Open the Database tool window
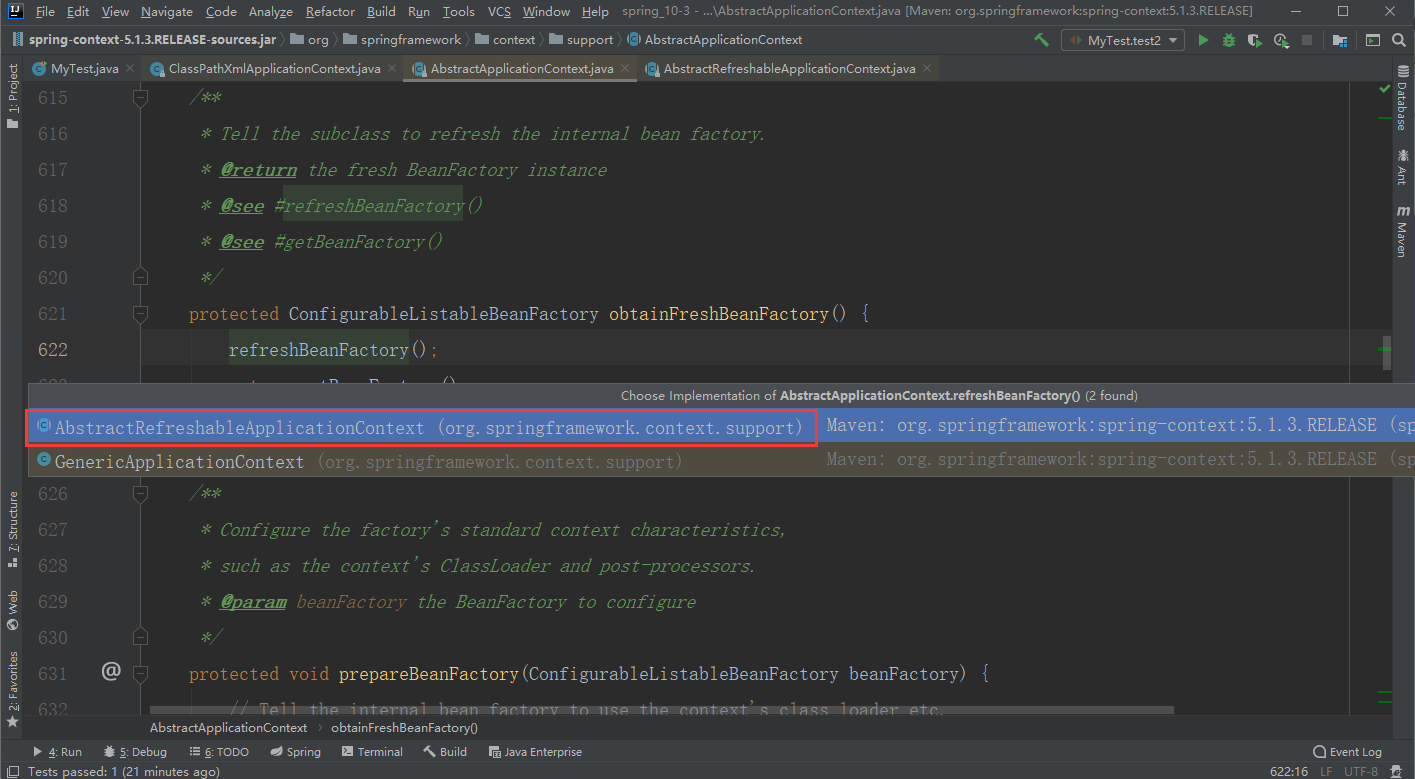The image size is (1415, 779). 1402,98
